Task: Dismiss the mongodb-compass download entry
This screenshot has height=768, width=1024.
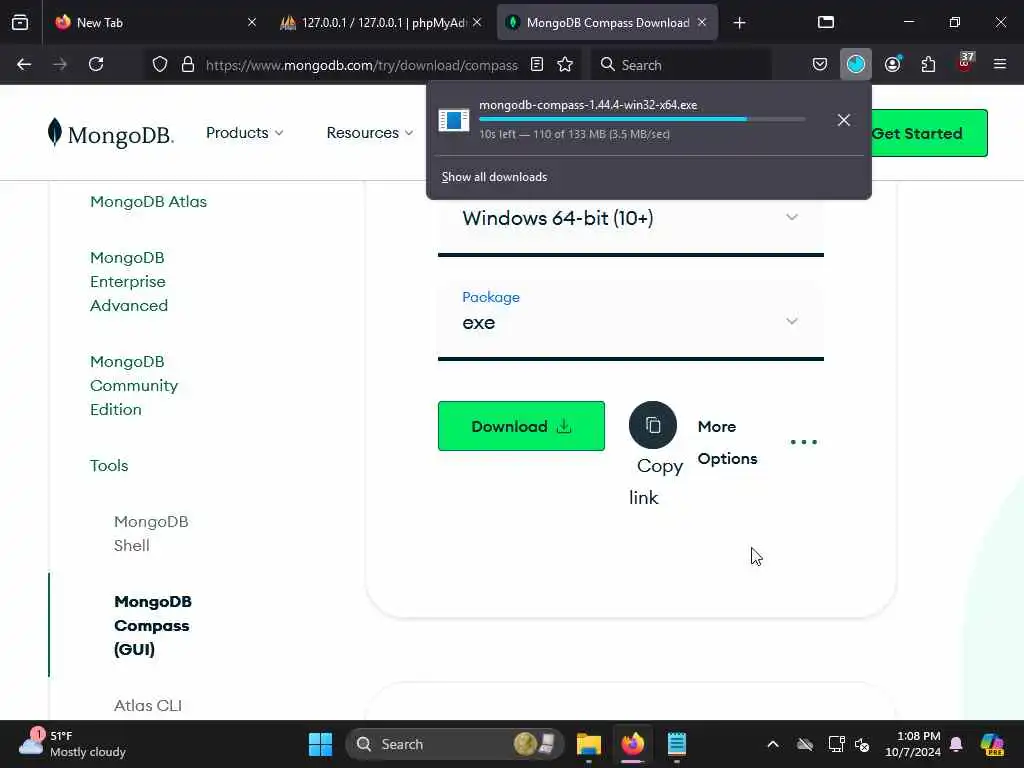Action: click(x=844, y=120)
